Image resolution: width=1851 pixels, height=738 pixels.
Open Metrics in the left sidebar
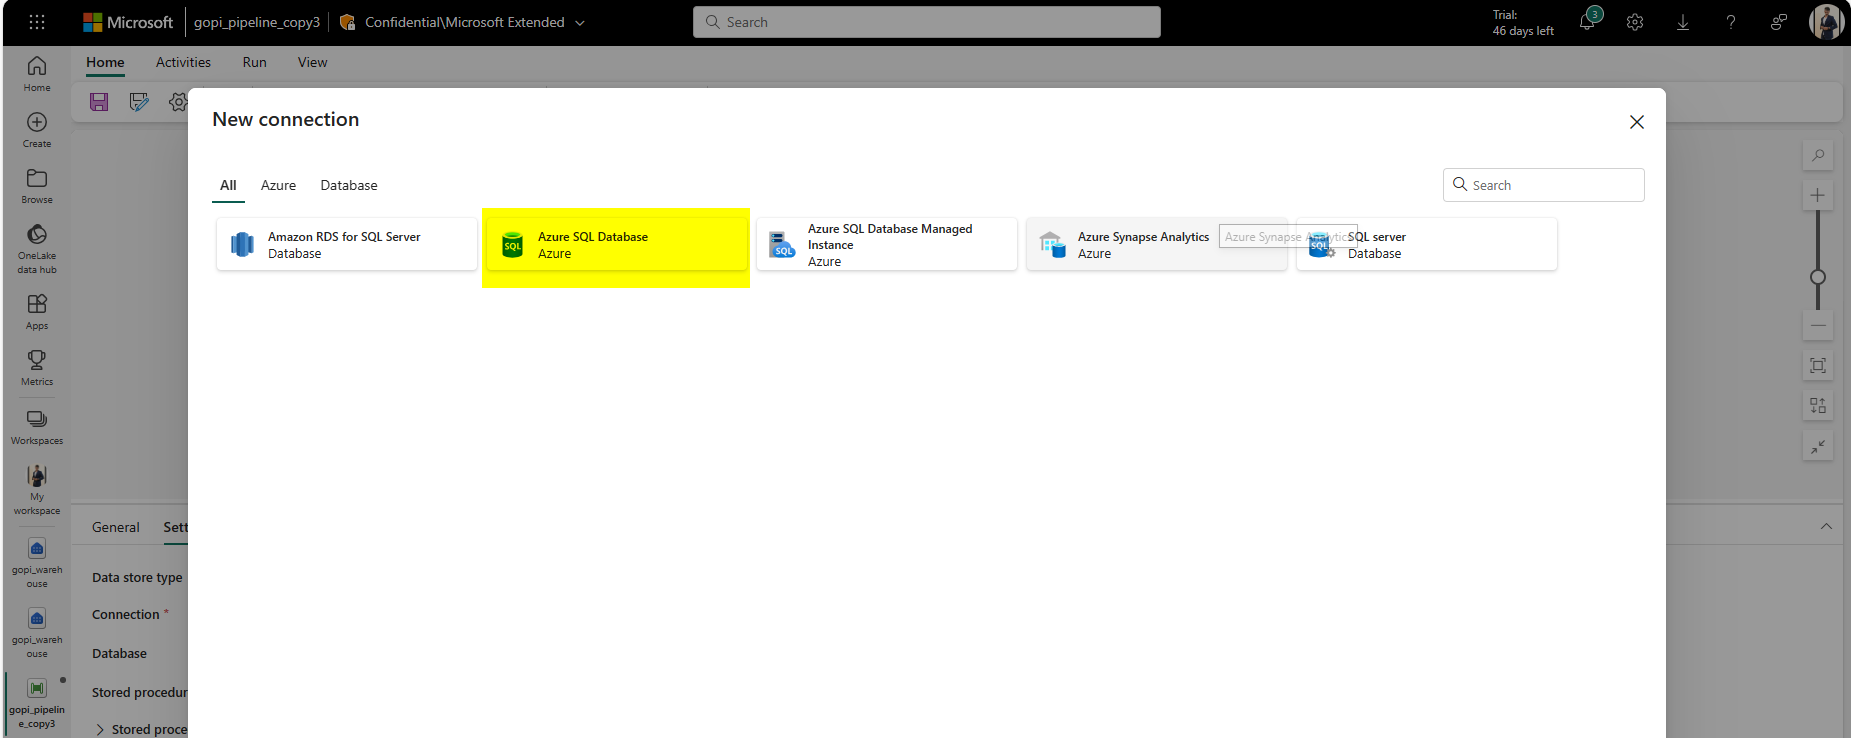(x=37, y=368)
